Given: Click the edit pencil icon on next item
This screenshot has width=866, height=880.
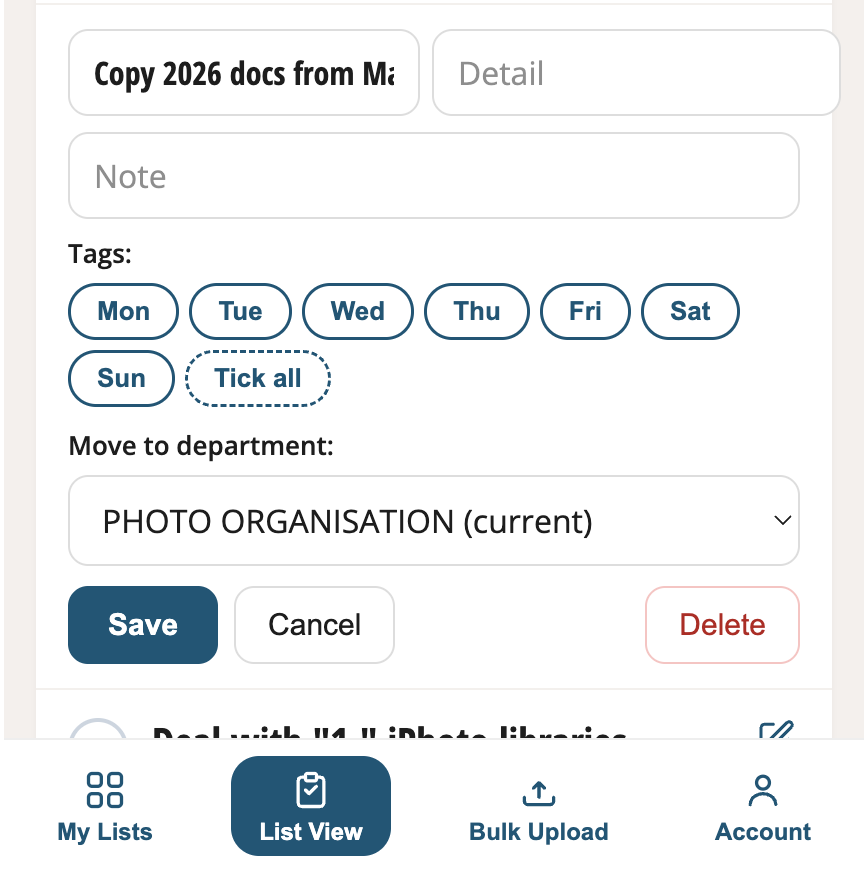Looking at the screenshot, I should pyautogui.click(x=776, y=730).
